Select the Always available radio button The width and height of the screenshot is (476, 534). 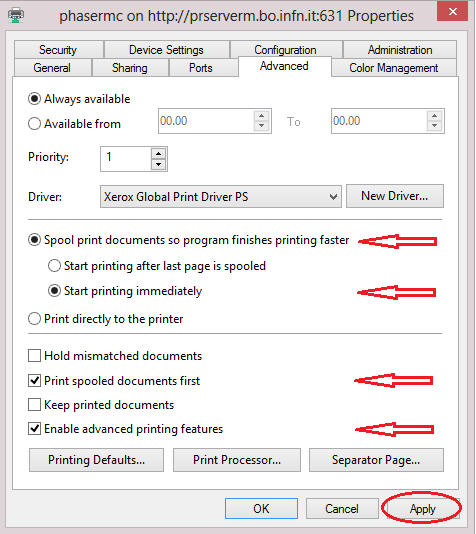(x=34, y=99)
